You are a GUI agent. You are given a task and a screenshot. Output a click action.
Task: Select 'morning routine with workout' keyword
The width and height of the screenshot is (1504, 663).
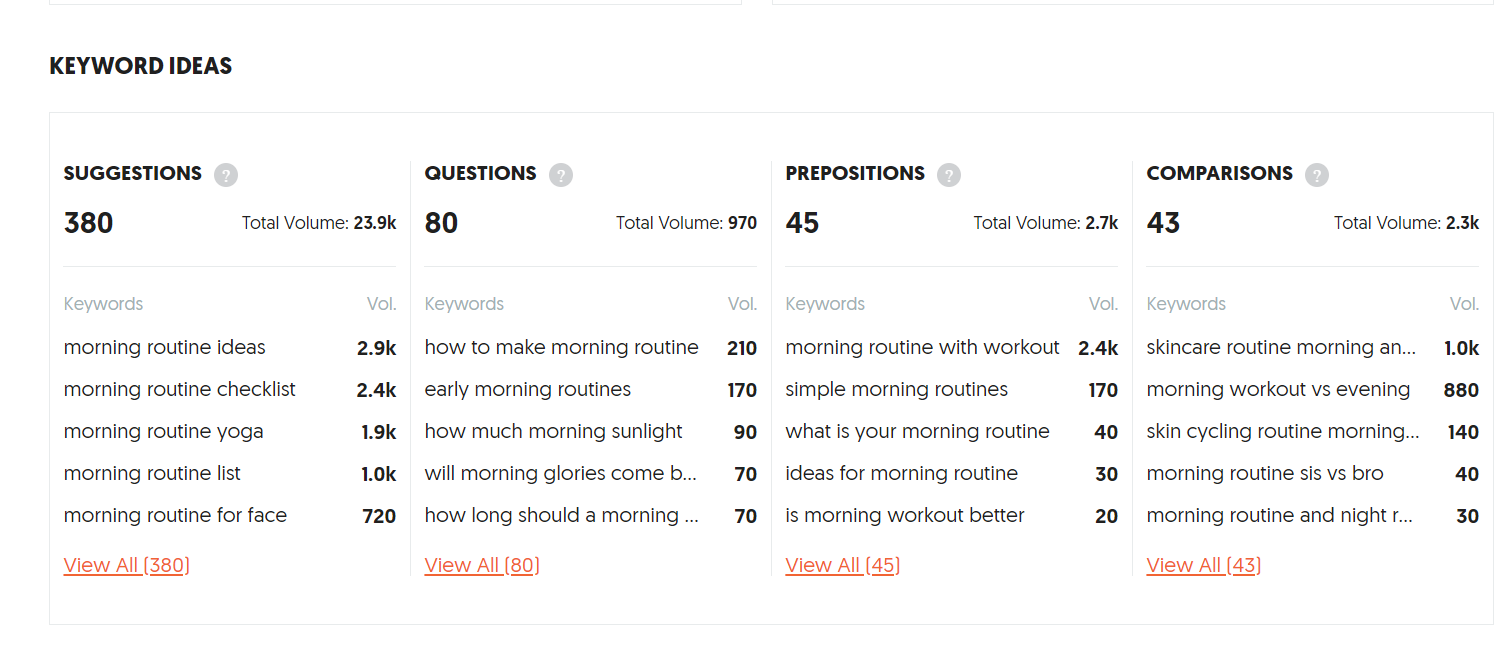click(922, 348)
